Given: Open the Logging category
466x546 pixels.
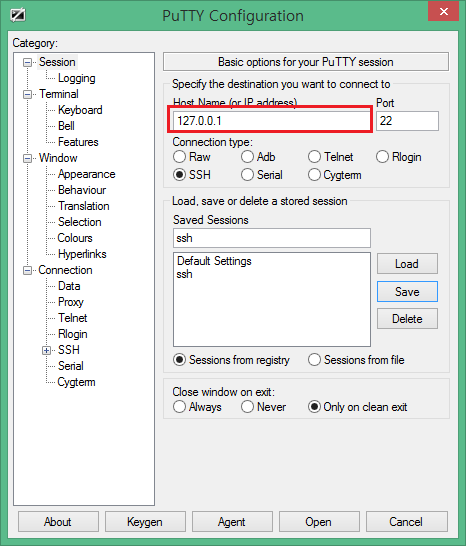Looking at the screenshot, I should 77,78.
